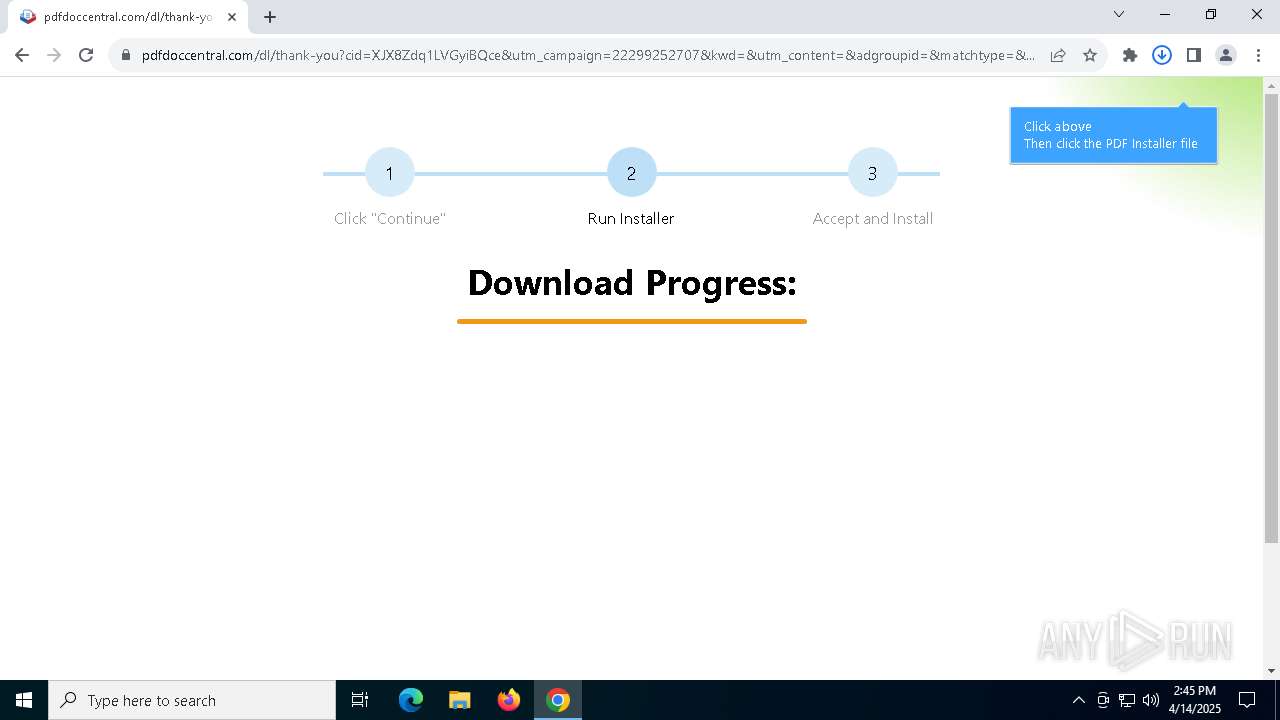Minimize the Chrome window
The image size is (1280, 720).
(1165, 14)
